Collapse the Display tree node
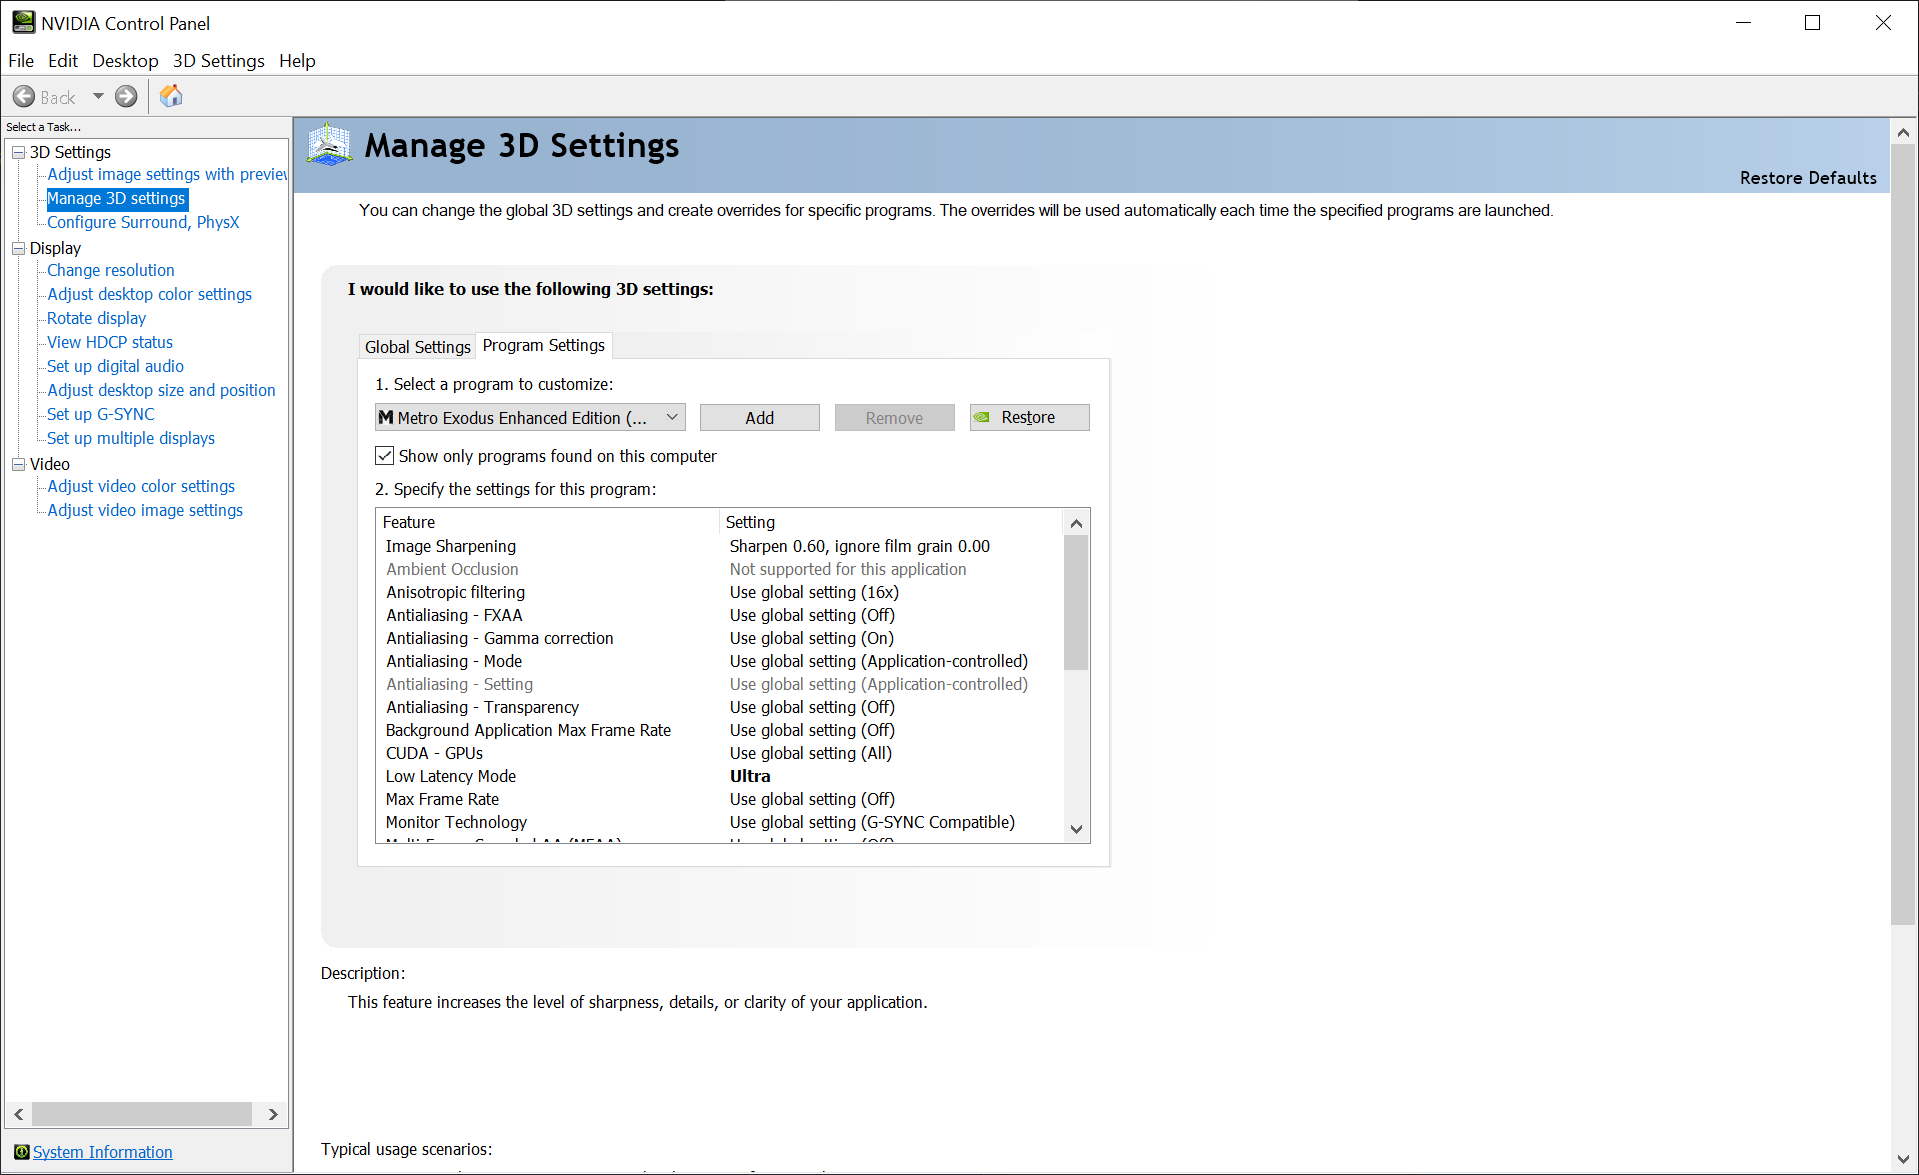The width and height of the screenshot is (1919, 1175). pyautogui.click(x=18, y=248)
